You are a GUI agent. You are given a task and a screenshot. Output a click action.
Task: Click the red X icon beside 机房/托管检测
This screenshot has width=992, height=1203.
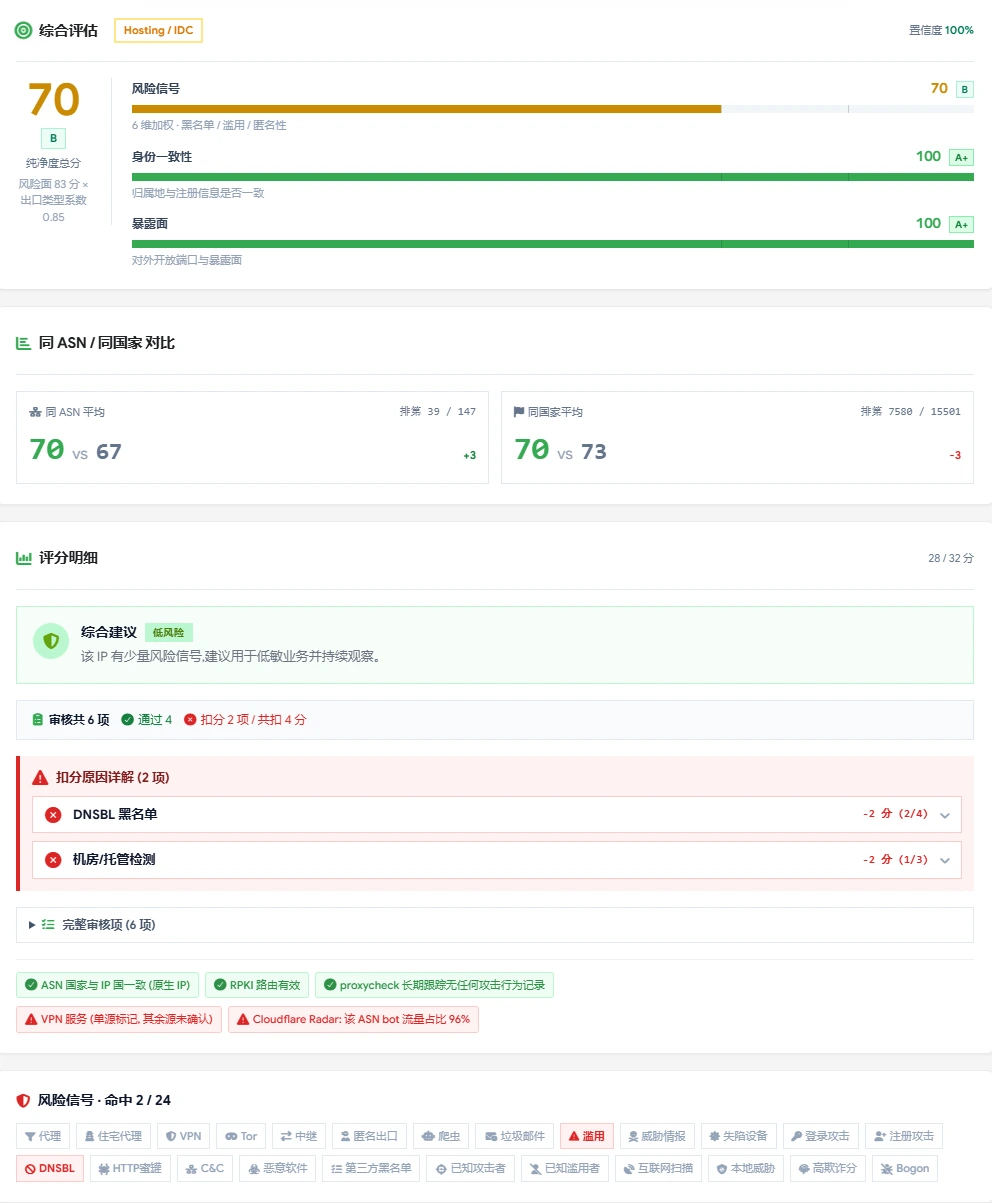(53, 860)
